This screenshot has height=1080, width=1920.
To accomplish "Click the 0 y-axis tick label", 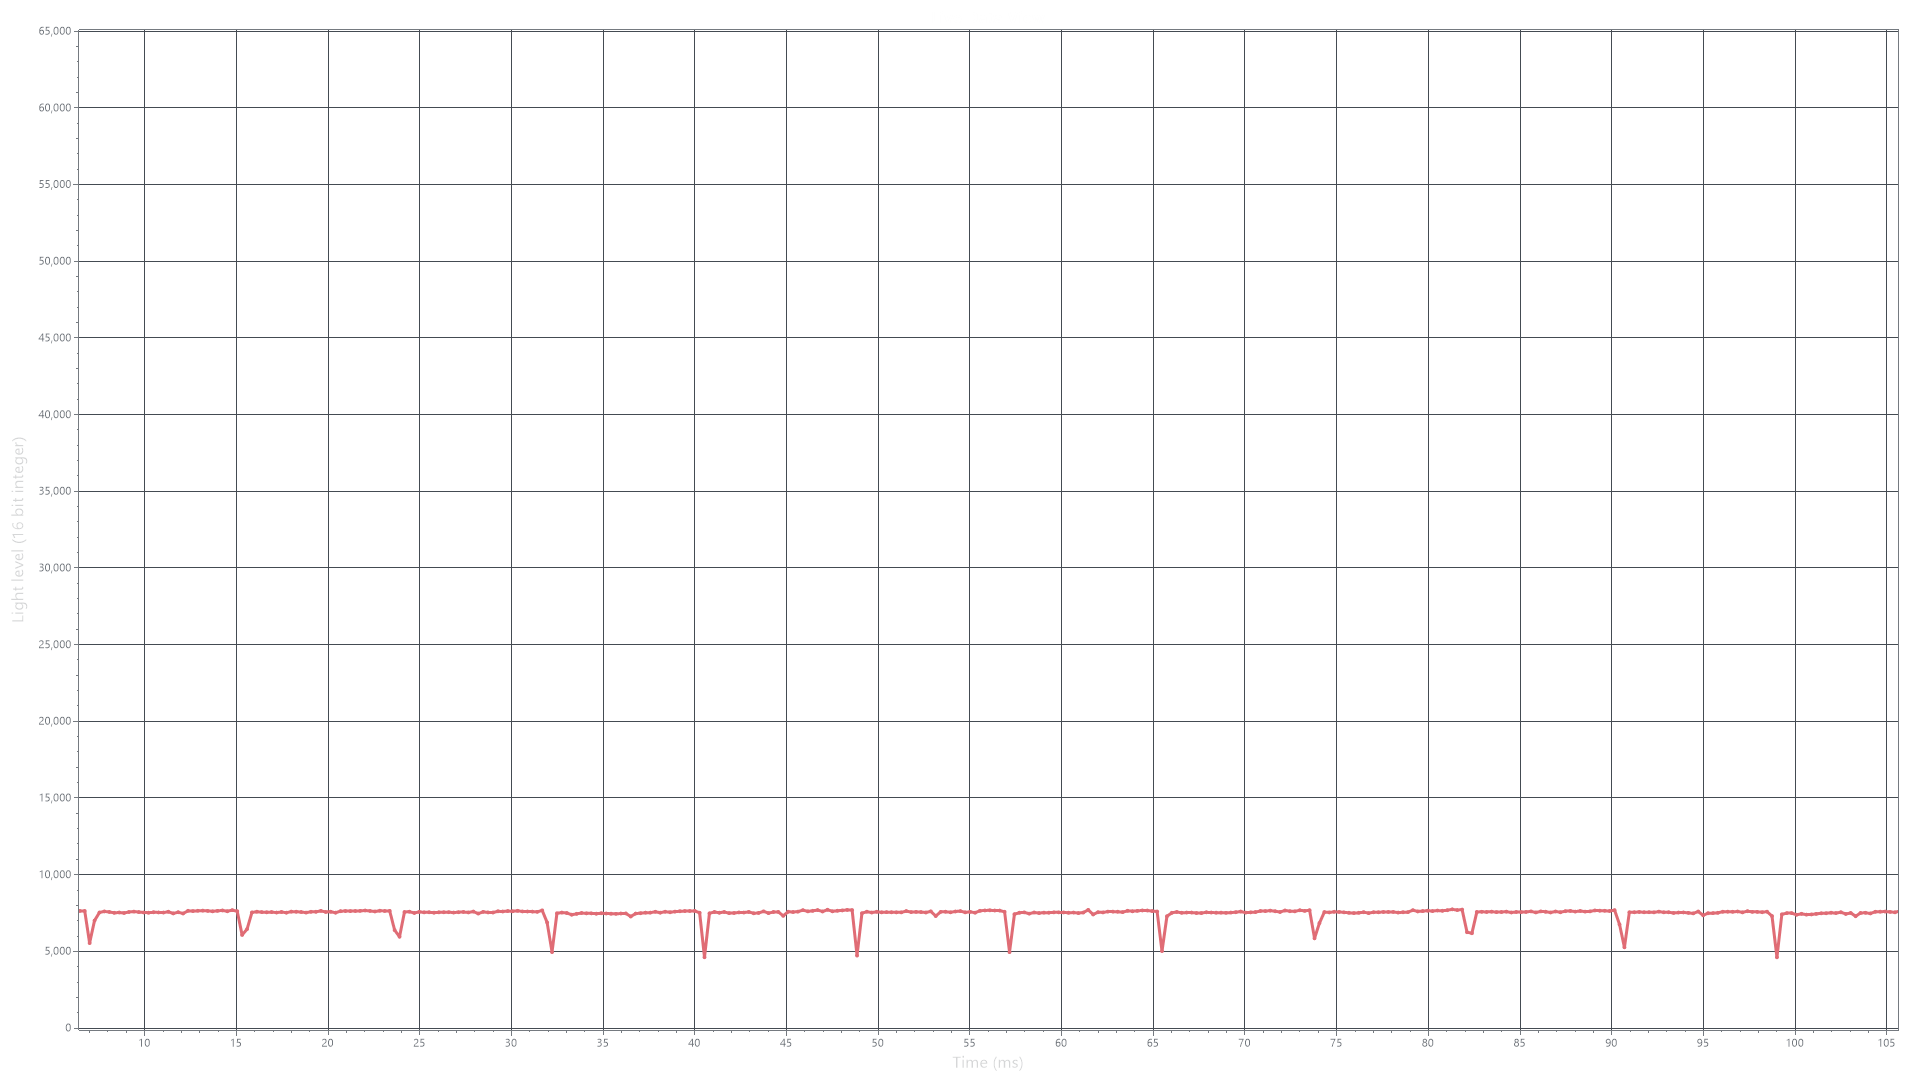I will [x=68, y=1027].
